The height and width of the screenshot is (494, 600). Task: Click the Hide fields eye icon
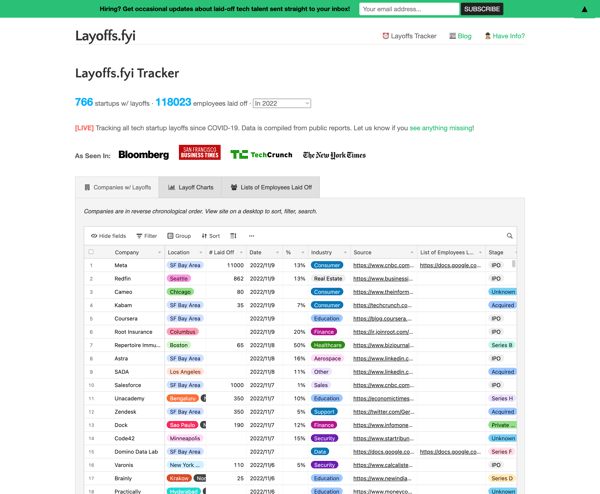[94, 236]
